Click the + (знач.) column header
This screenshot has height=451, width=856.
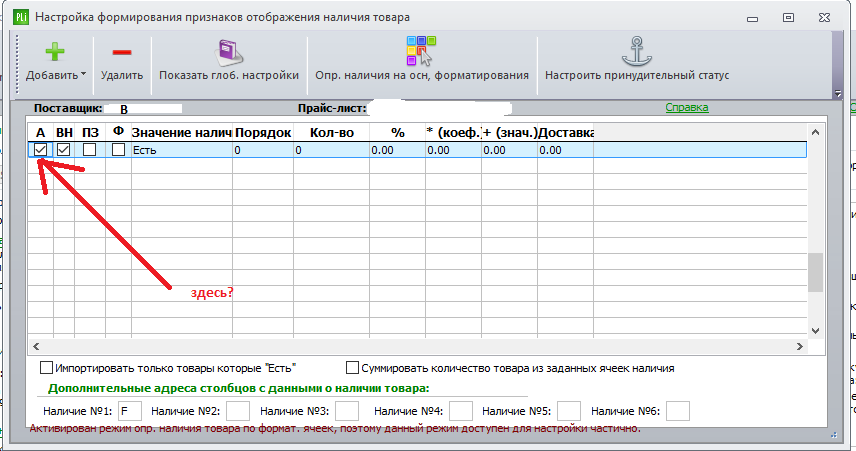510,133
